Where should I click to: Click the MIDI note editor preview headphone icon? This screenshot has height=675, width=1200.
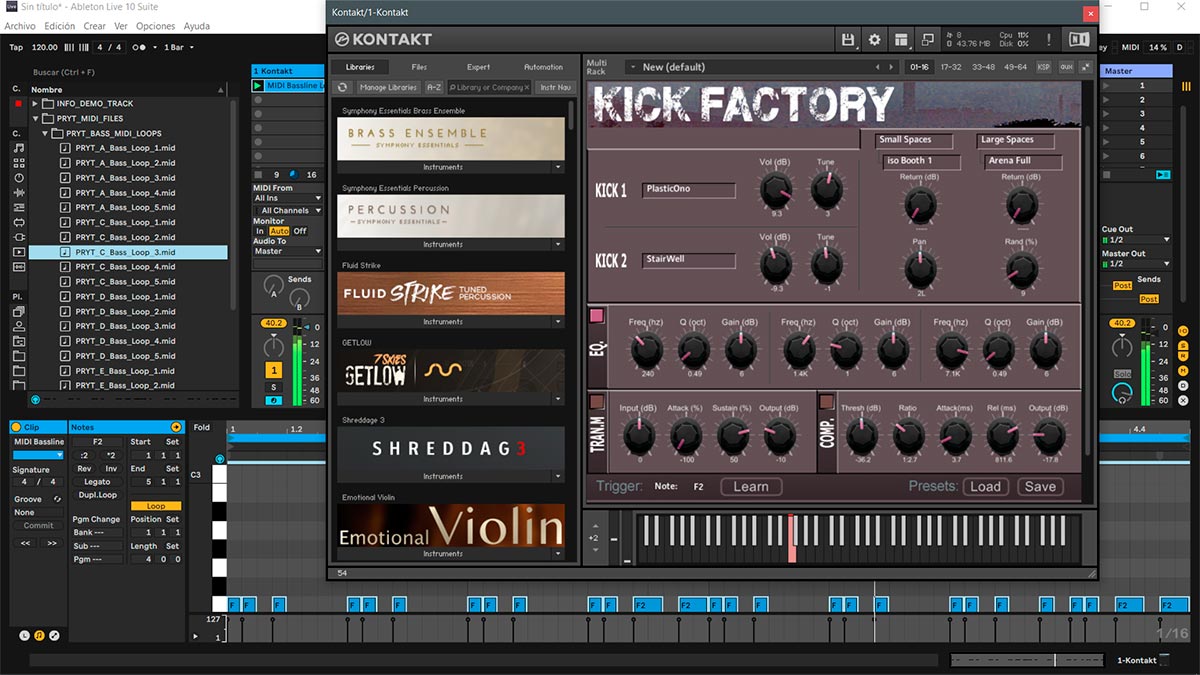coord(220,459)
